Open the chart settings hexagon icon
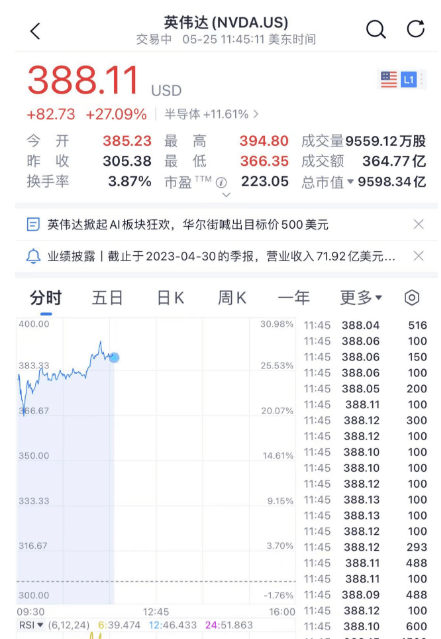 click(412, 298)
